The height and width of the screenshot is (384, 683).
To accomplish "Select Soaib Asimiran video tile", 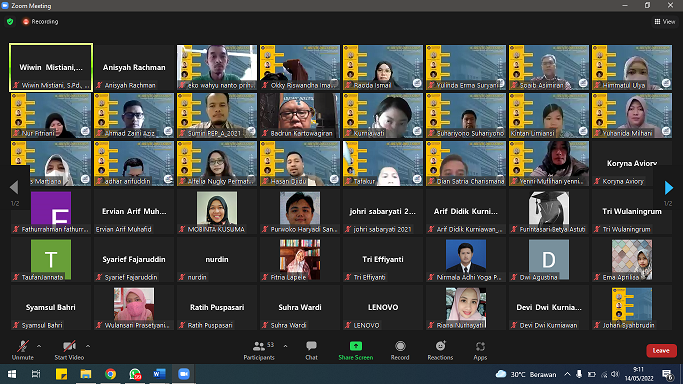I will tap(549, 67).
